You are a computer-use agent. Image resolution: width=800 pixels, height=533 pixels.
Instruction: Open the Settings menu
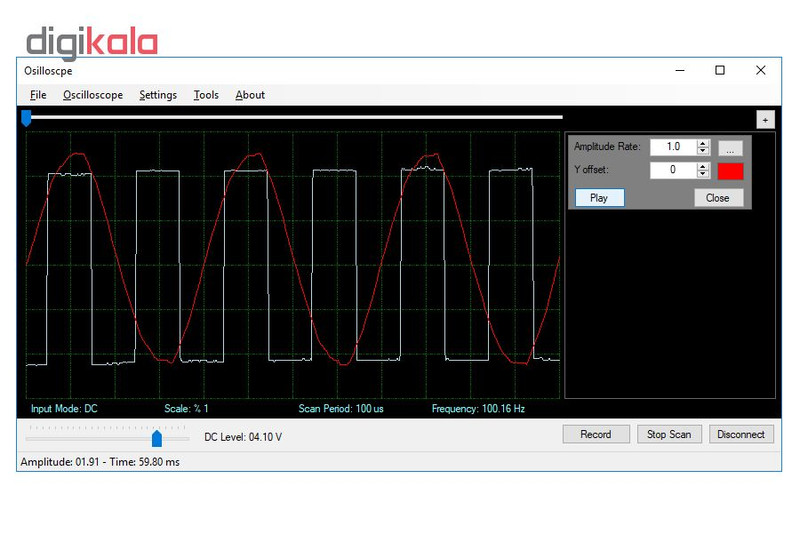point(158,95)
